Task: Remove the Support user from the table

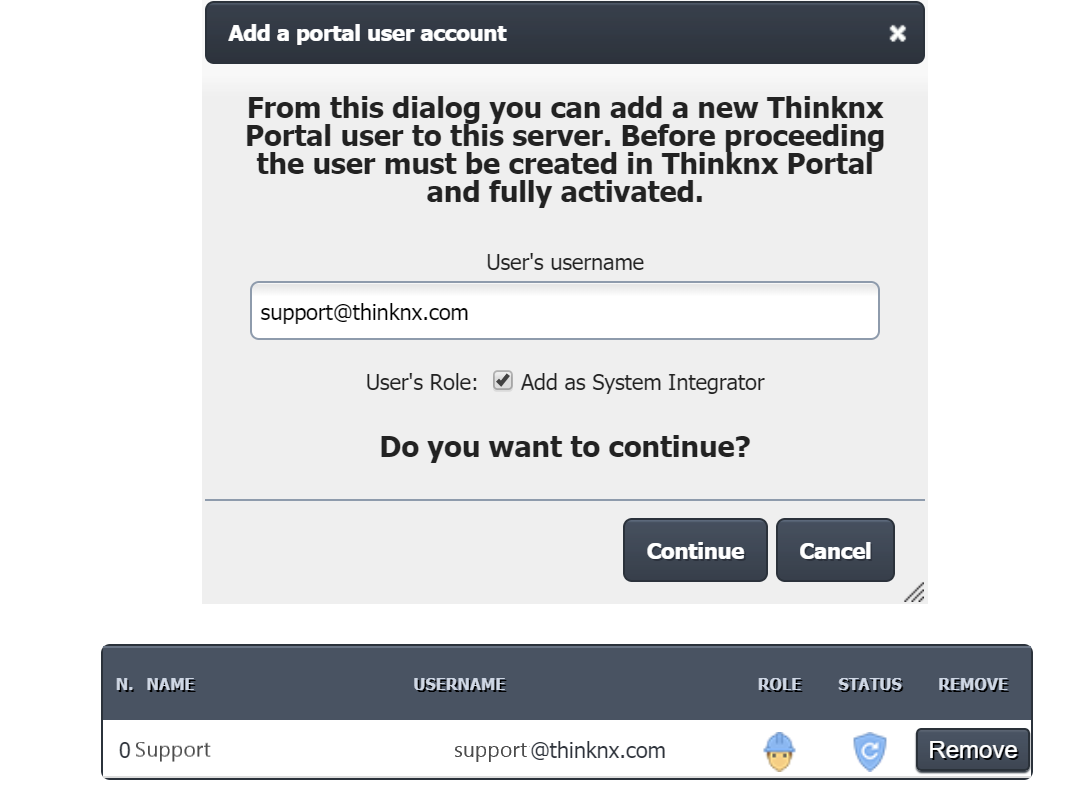Action: tap(972, 750)
